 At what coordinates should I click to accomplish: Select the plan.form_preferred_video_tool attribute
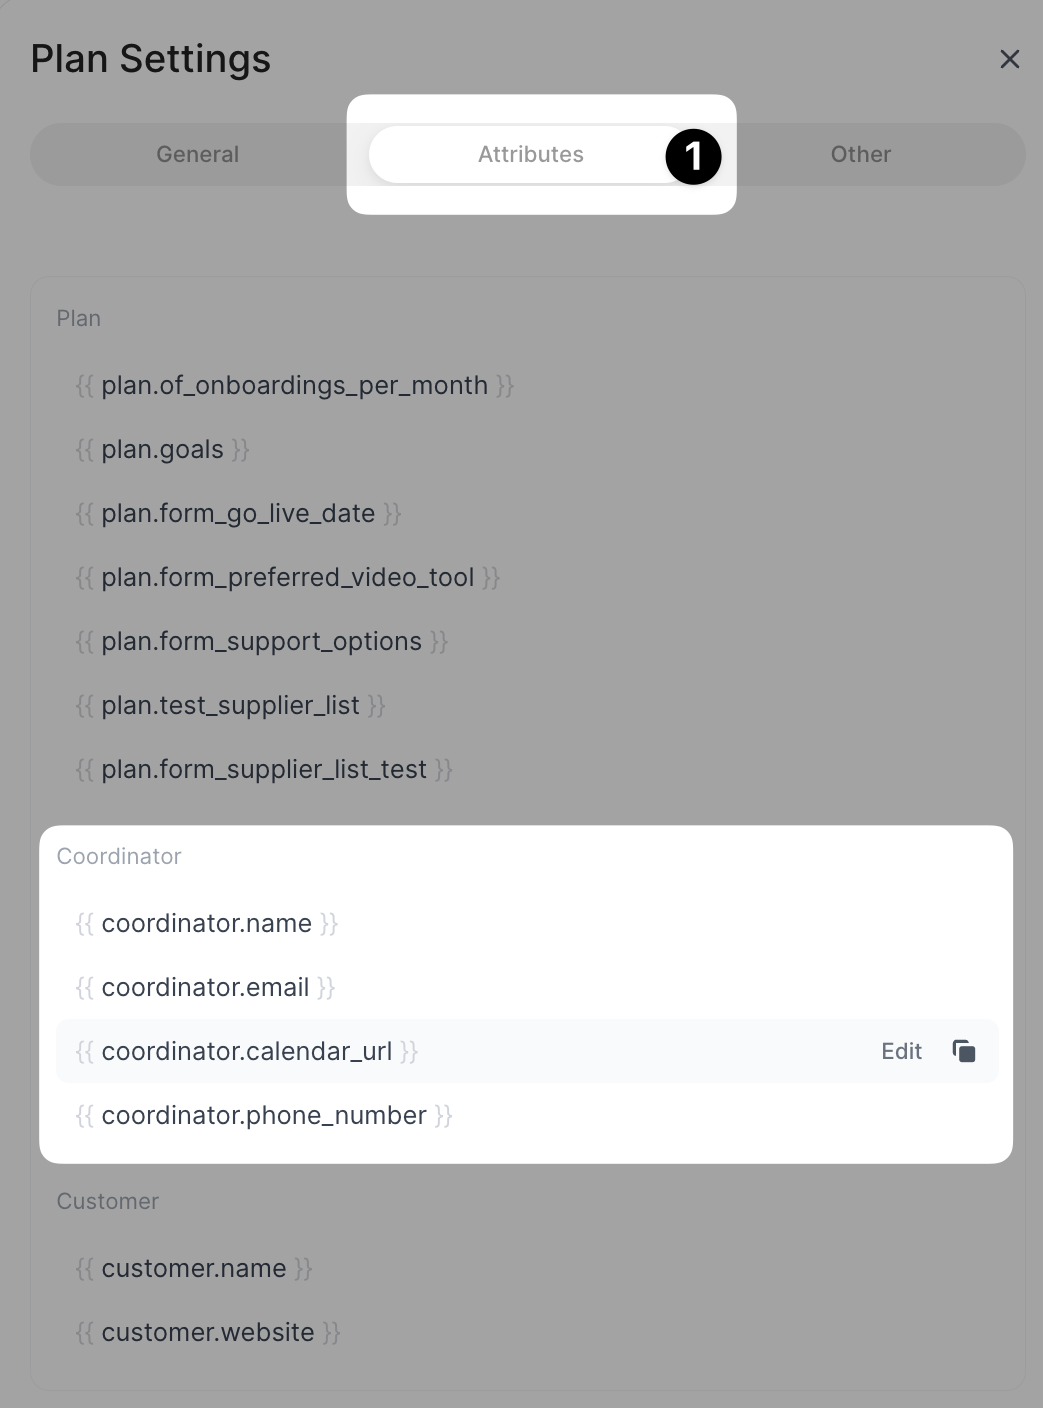click(288, 577)
